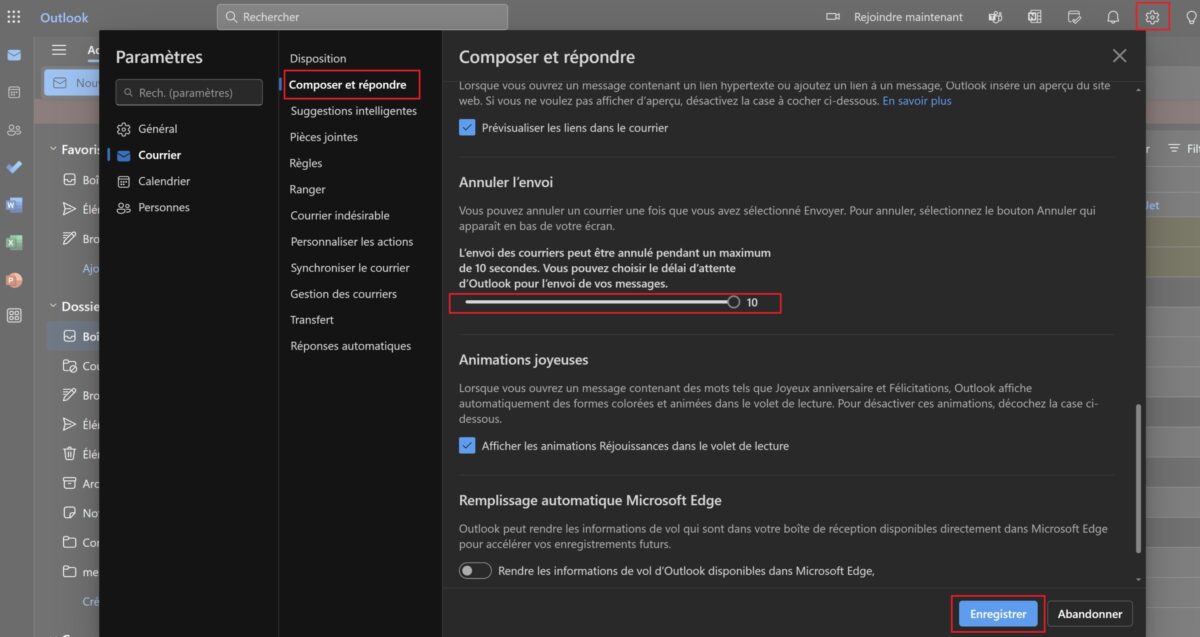Open the archive box folder icon
Image resolution: width=1200 pixels, height=637 pixels.
[70, 483]
